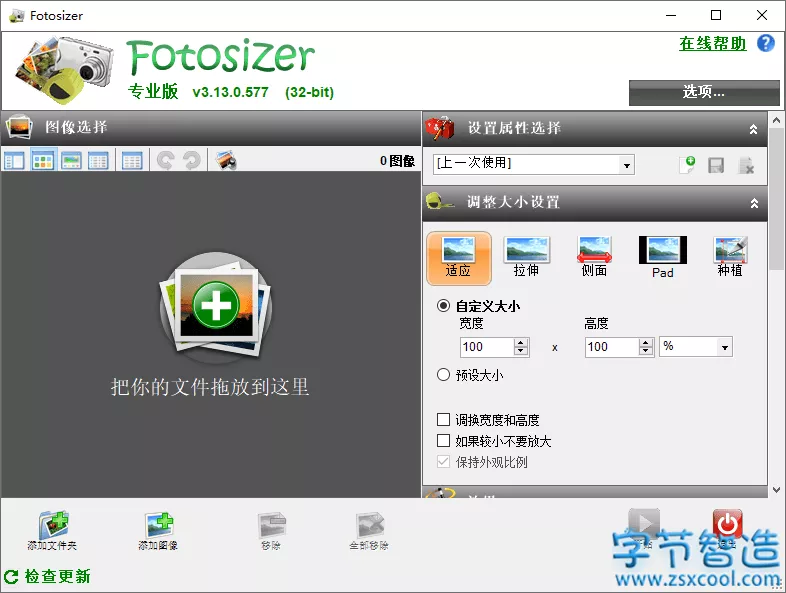Click the 添加图像 add image icon
The image size is (786, 593).
pyautogui.click(x=158, y=530)
